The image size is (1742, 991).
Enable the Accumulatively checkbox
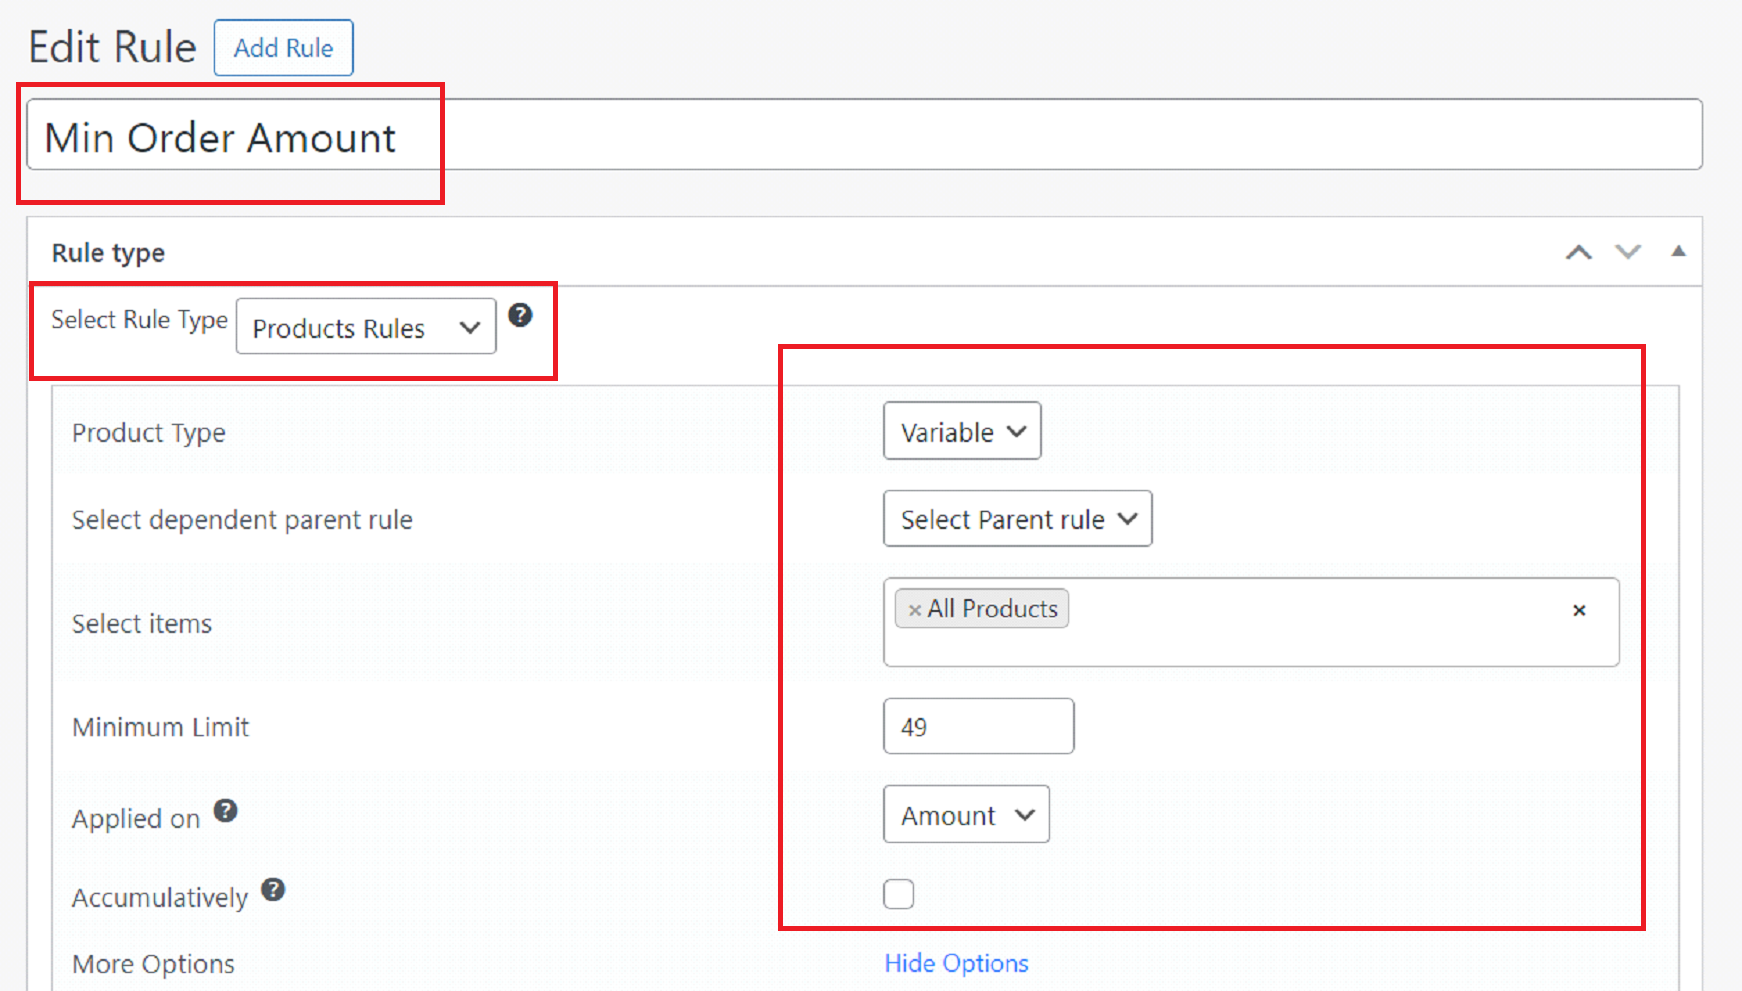pos(898,893)
